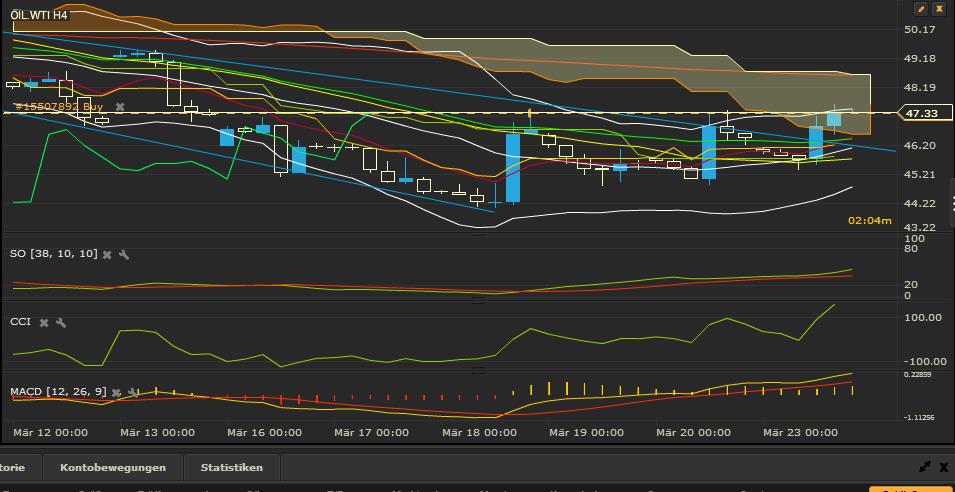955x492 pixels.
Task: Remove the SO stochastic indicator
Action: coord(107,255)
